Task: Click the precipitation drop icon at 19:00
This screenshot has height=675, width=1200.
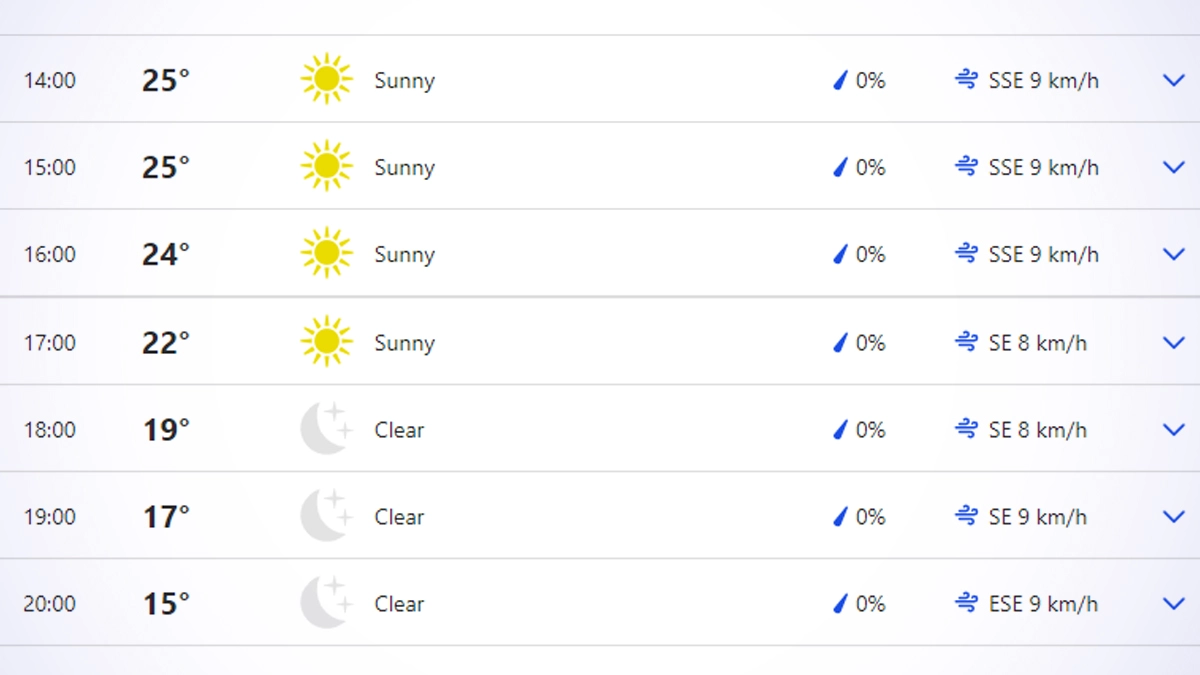Action: pos(840,517)
